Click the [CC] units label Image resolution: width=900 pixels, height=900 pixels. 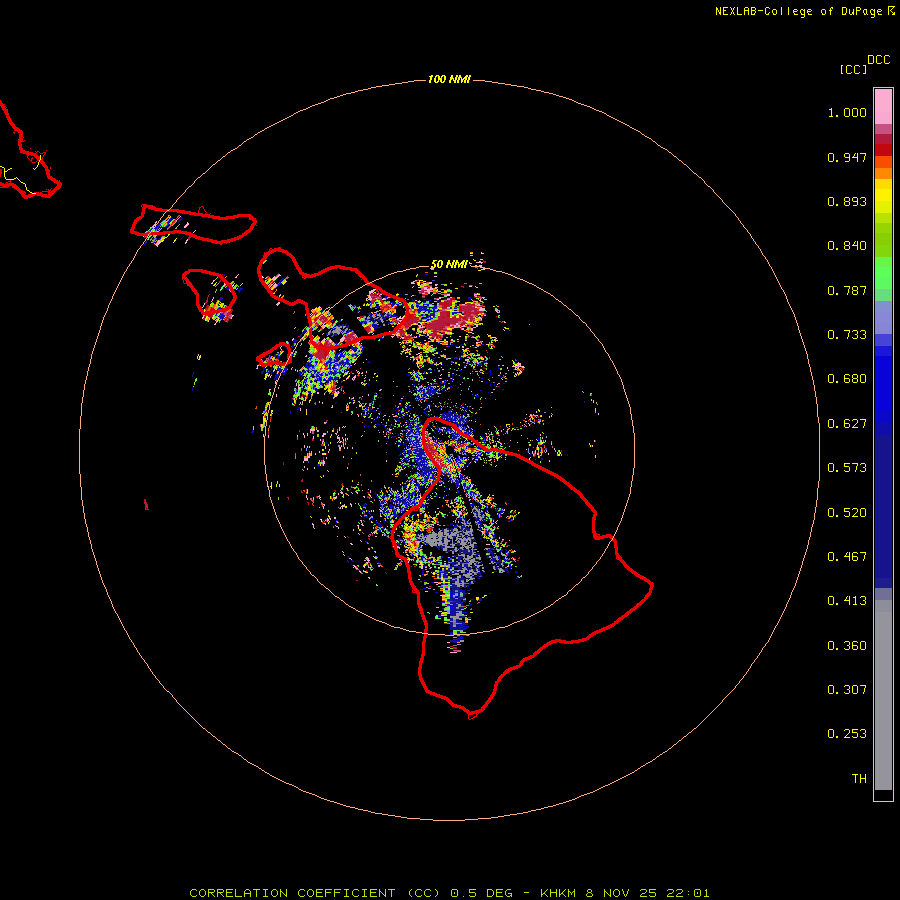pos(853,69)
